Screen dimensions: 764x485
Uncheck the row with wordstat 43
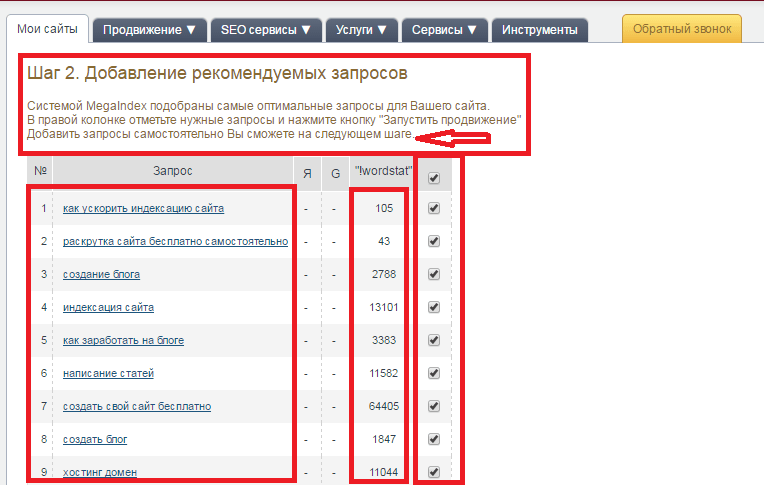pyautogui.click(x=434, y=241)
